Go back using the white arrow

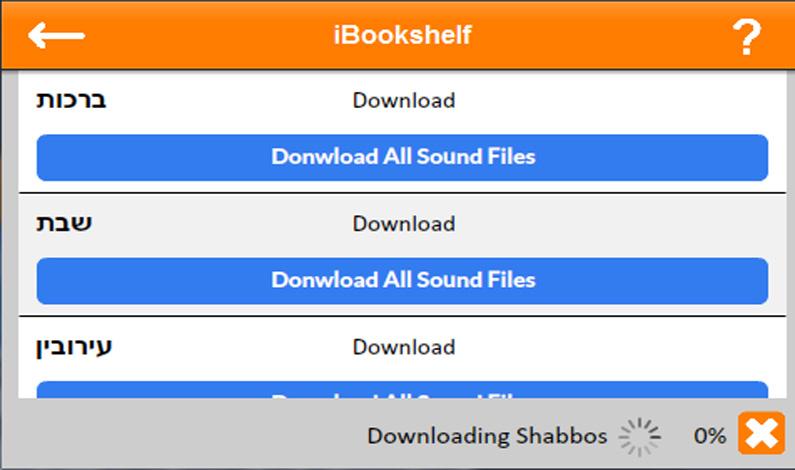56,35
